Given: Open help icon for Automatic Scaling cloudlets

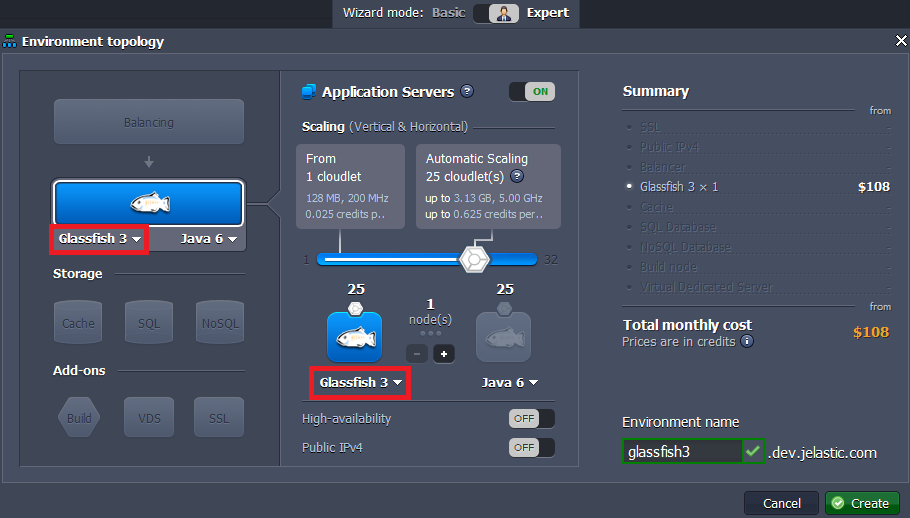Looking at the screenshot, I should coord(517,176).
